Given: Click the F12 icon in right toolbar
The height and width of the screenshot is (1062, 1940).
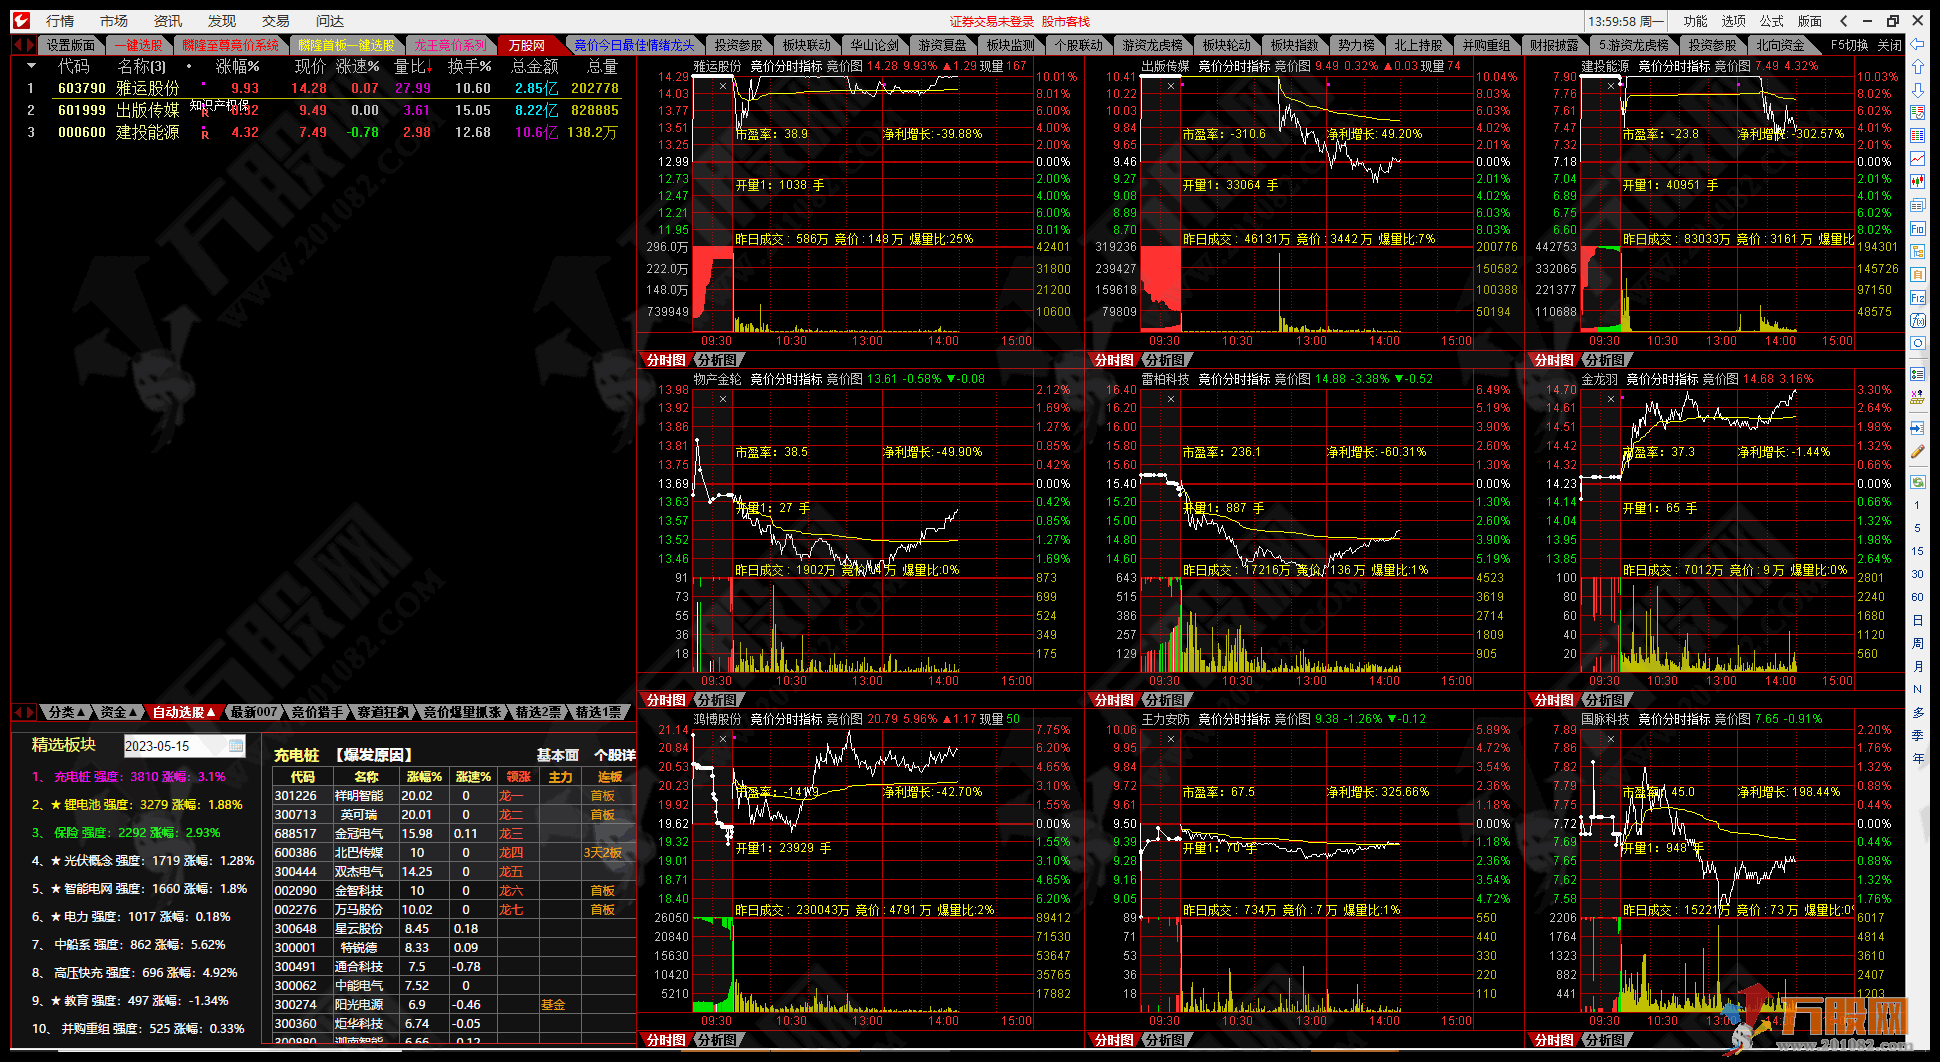Looking at the screenshot, I should point(1917,297).
